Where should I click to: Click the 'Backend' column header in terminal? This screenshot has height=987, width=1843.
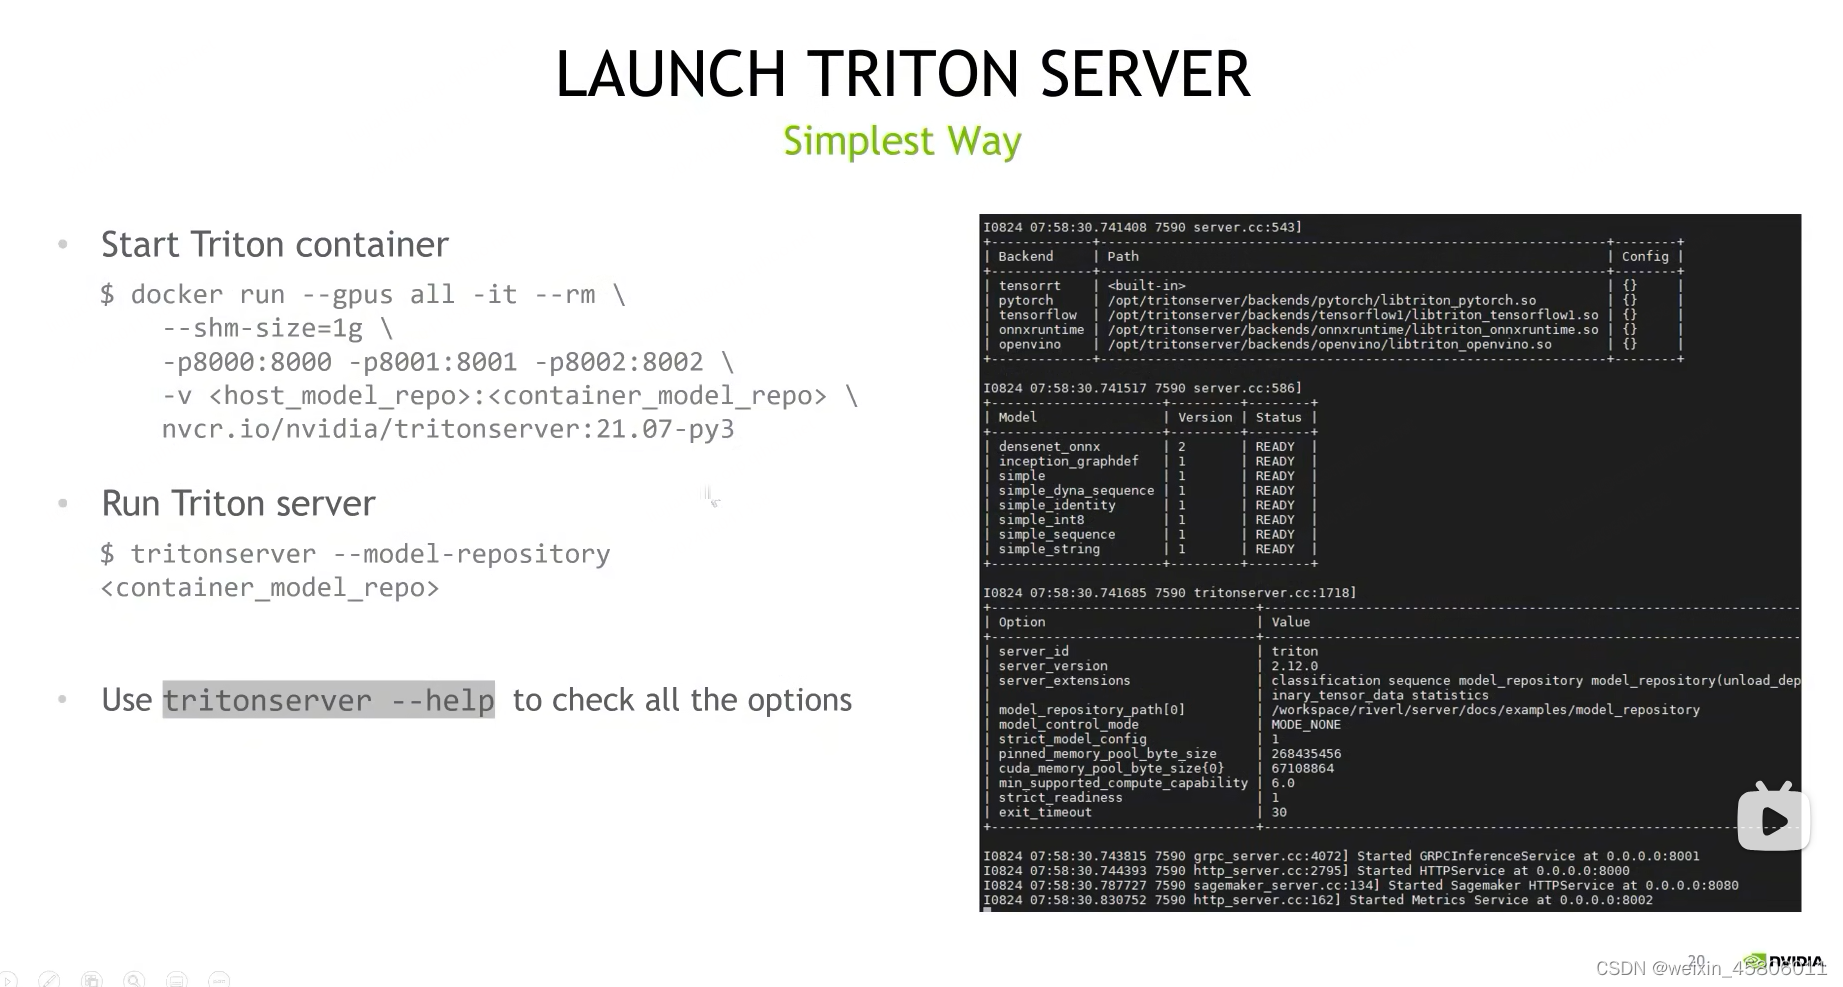point(1025,256)
